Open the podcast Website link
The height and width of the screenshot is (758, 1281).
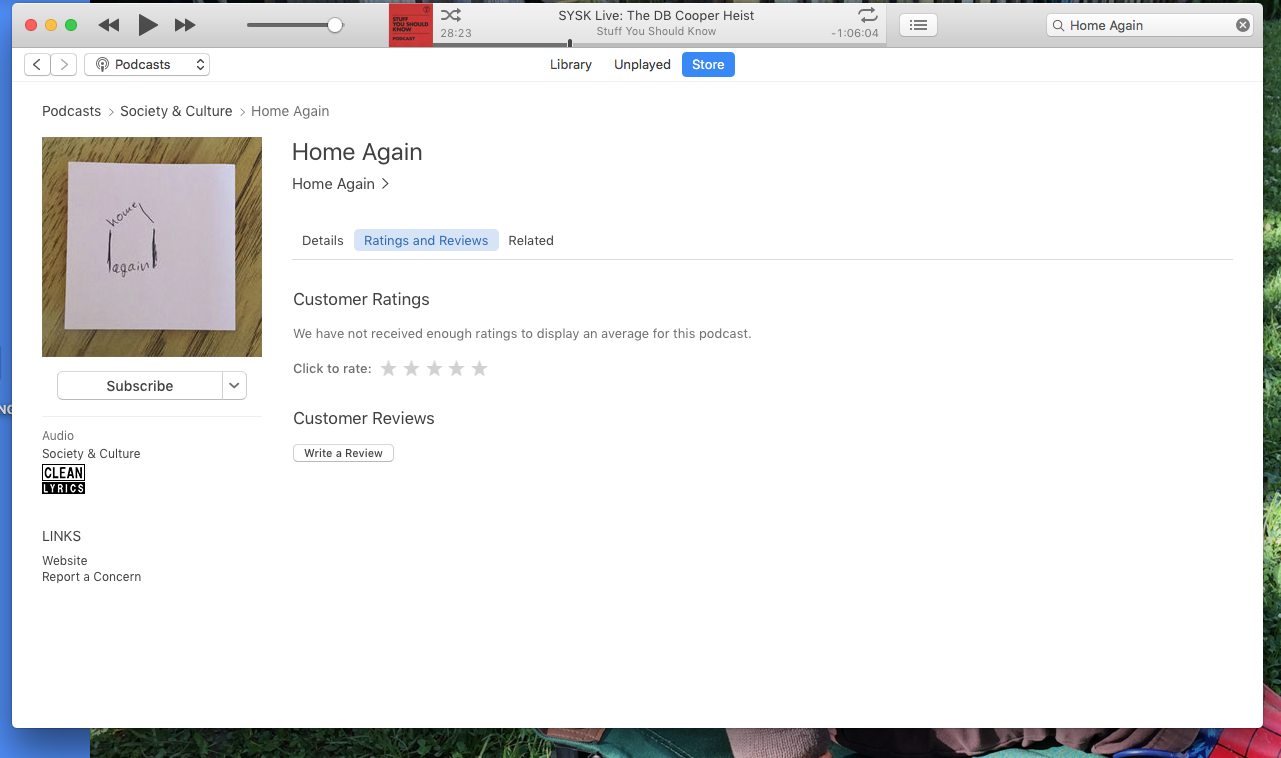65,561
